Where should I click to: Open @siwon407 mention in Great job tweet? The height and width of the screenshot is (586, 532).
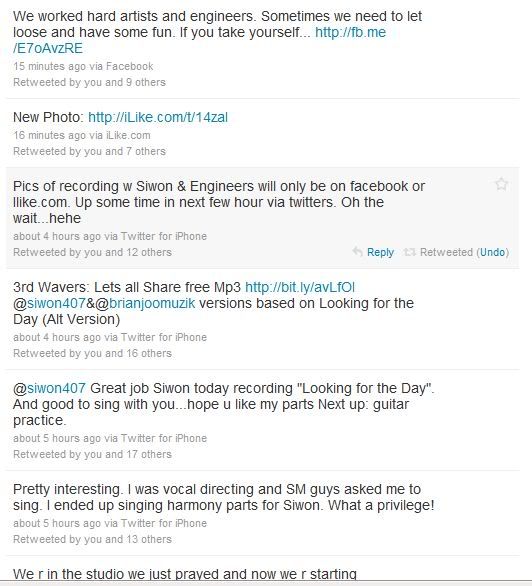49,388
